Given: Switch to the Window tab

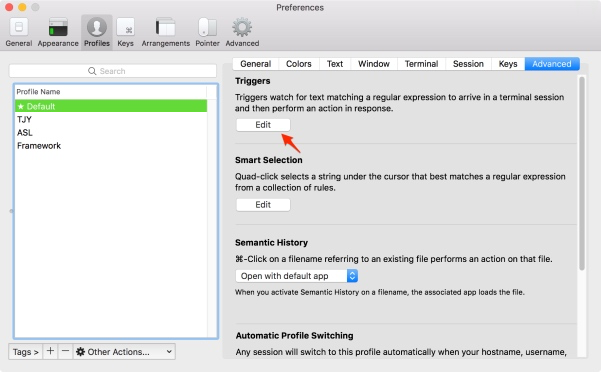Looking at the screenshot, I should click(x=374, y=64).
